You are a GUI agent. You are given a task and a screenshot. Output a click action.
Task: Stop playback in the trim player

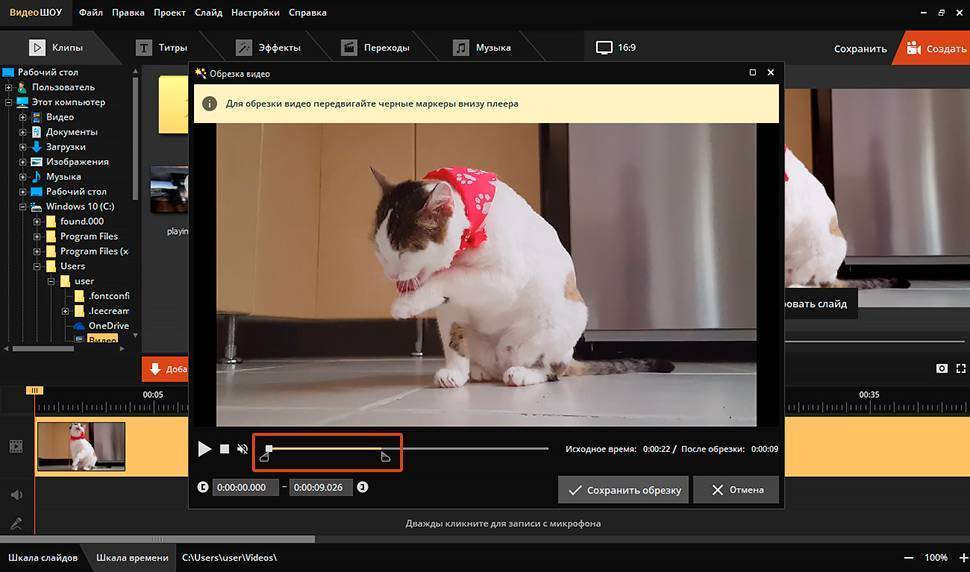(x=225, y=450)
